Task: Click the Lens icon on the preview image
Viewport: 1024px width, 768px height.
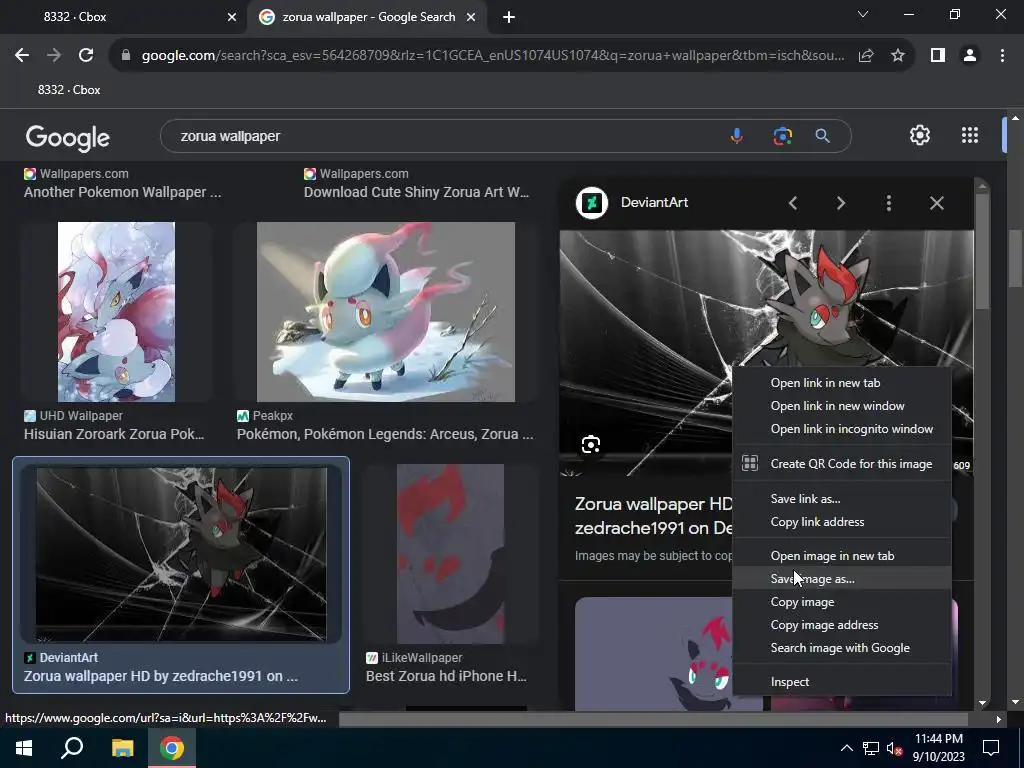Action: tap(590, 445)
